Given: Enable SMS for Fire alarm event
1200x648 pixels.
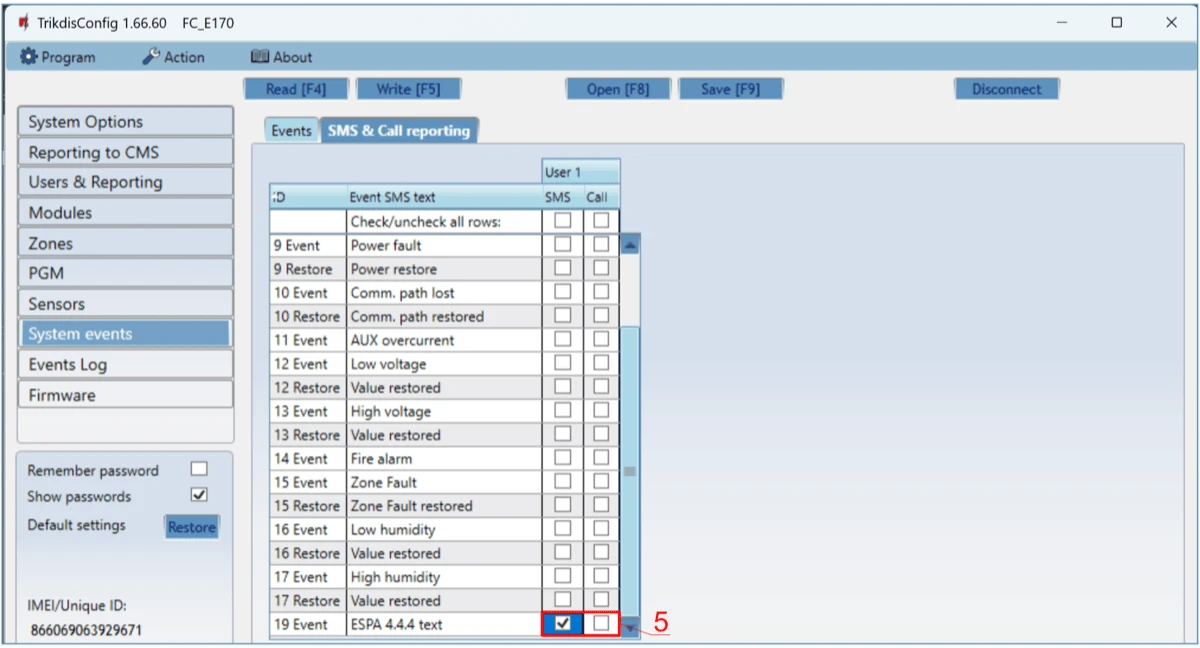Looking at the screenshot, I should (x=563, y=458).
